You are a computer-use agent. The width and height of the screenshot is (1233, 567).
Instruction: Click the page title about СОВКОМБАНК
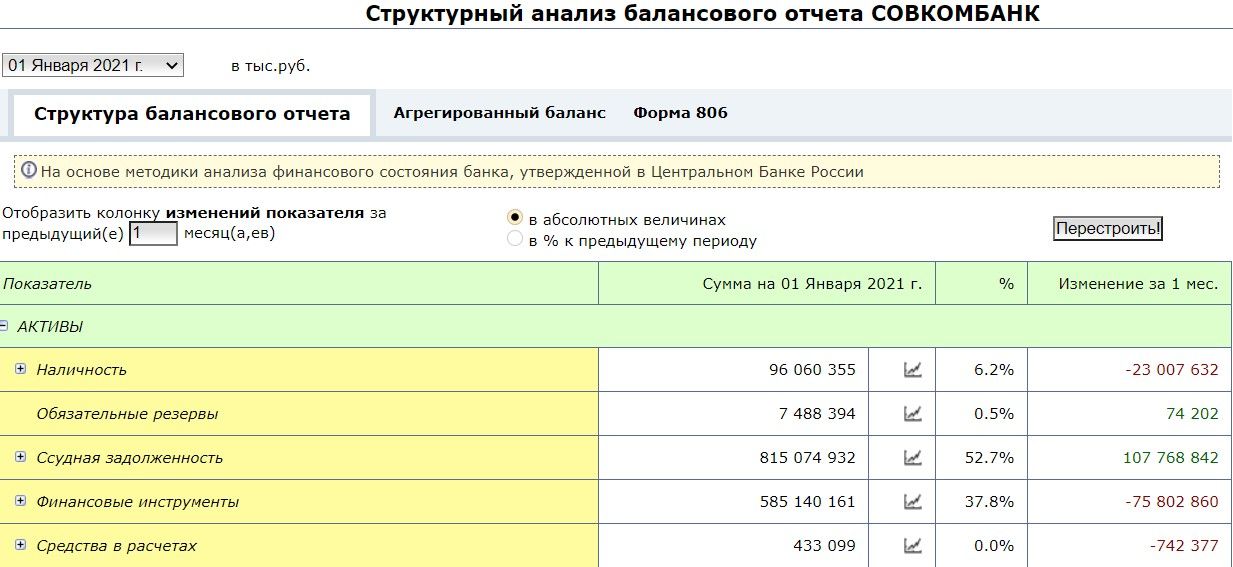pos(703,14)
